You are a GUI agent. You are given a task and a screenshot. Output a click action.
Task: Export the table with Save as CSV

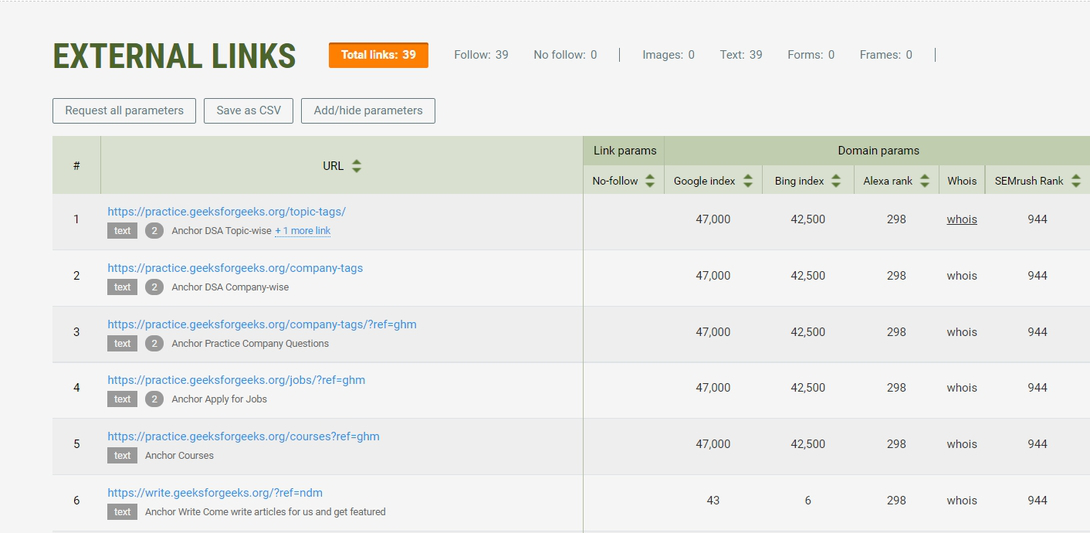248,111
